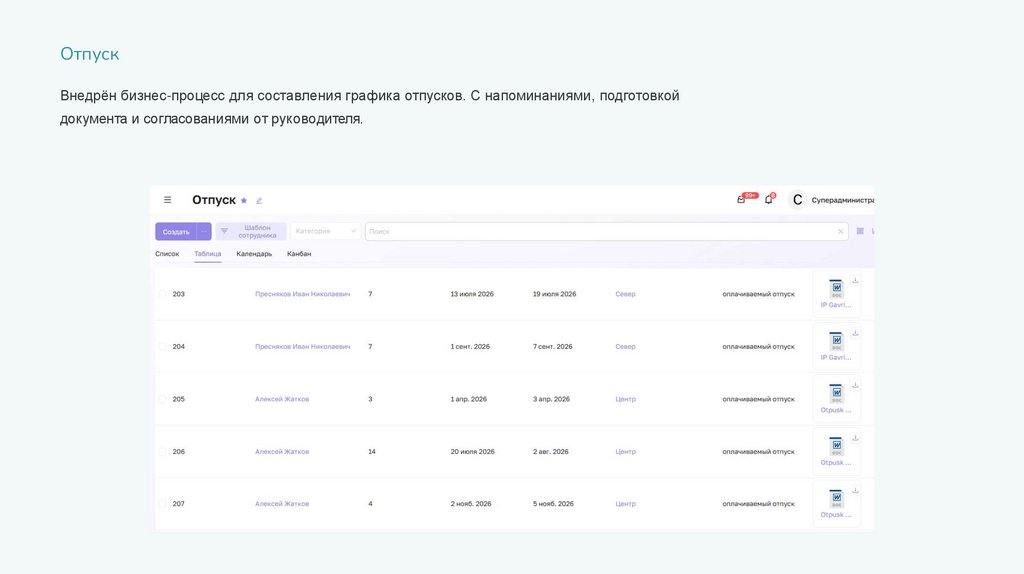Click the grid view icon right of search
Image resolution: width=1024 pixels, height=574 pixels.
[x=860, y=231]
